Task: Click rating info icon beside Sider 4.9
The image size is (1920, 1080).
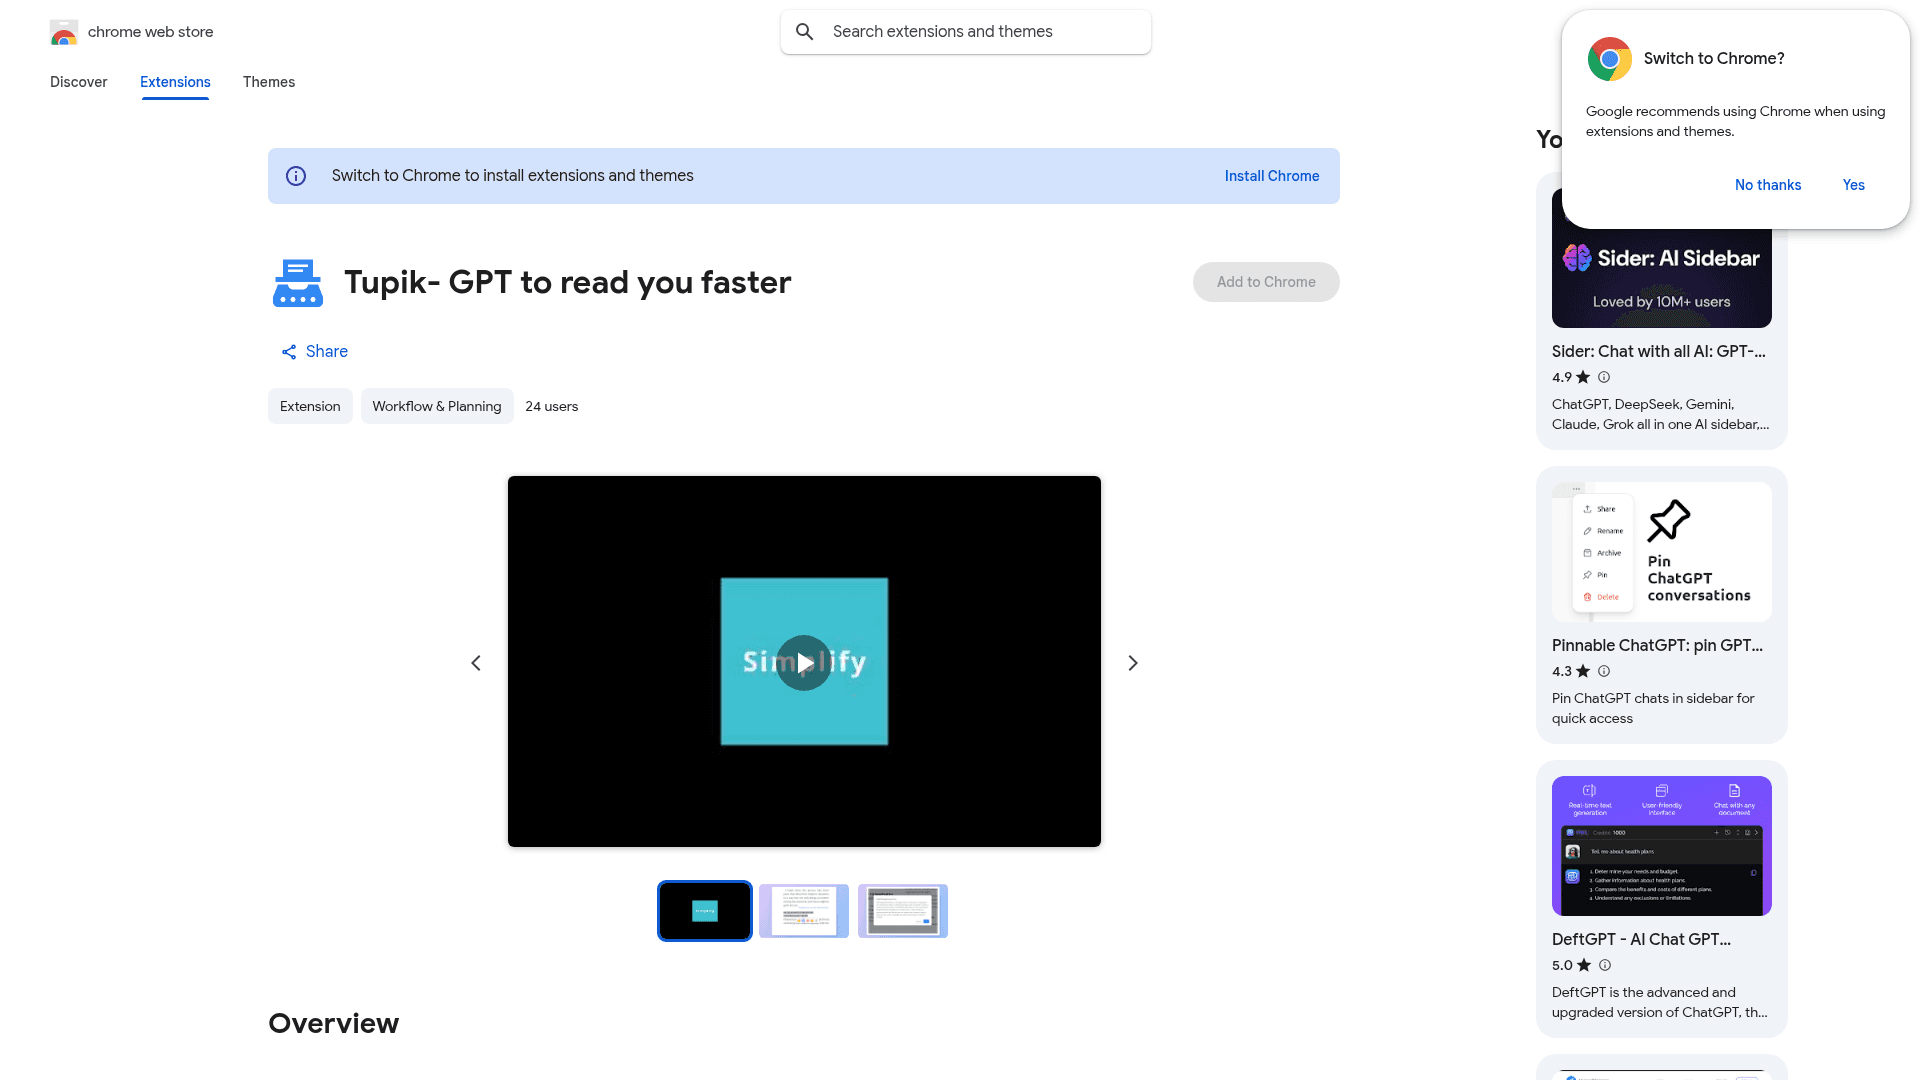Action: (x=1604, y=377)
